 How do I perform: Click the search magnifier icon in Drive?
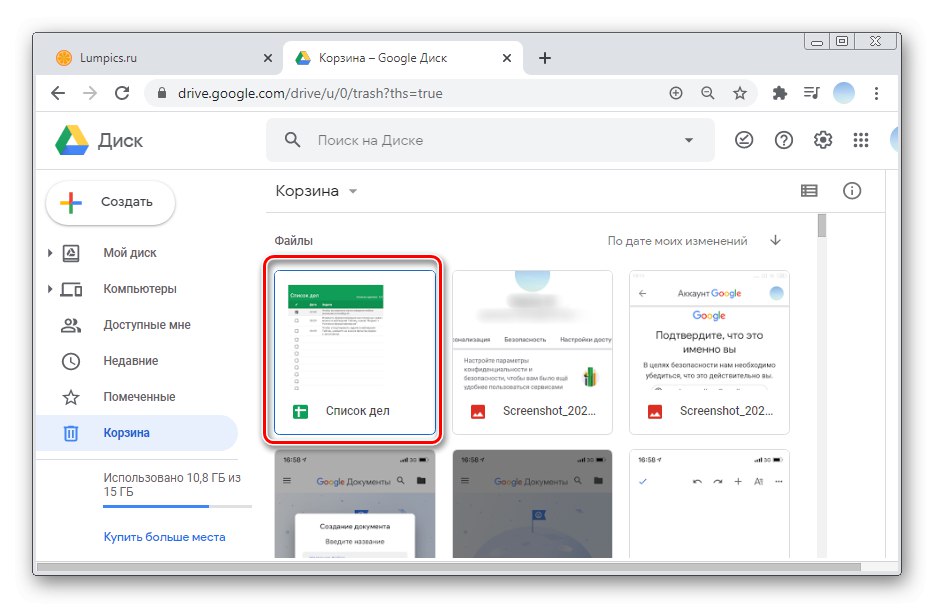click(292, 140)
